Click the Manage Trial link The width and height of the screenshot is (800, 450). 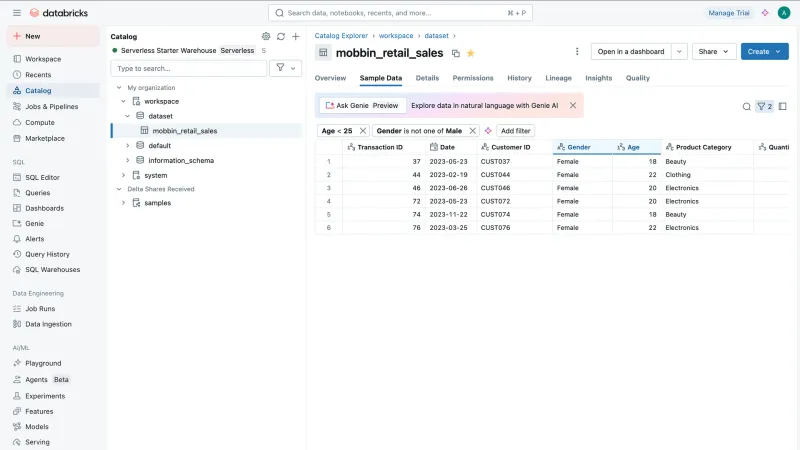coord(729,13)
